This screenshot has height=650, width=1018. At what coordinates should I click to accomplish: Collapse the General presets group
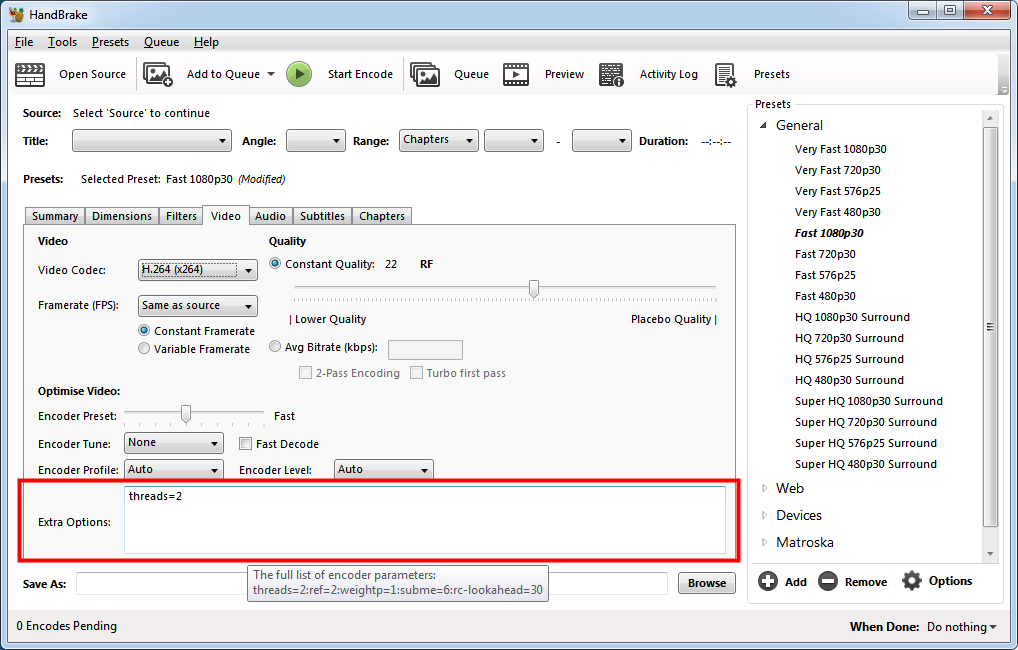pyautogui.click(x=764, y=125)
